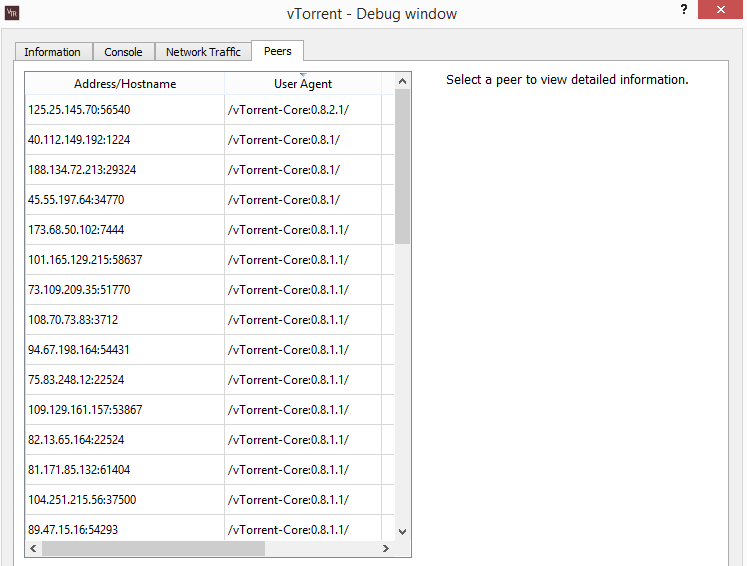Switch to the Network Traffic tab
The image size is (747, 566).
tap(203, 51)
